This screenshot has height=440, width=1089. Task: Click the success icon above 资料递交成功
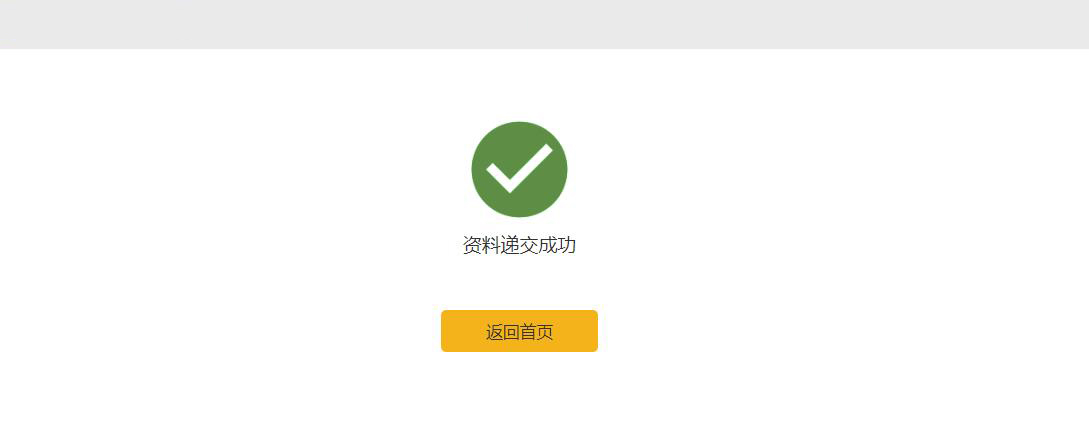pos(519,169)
